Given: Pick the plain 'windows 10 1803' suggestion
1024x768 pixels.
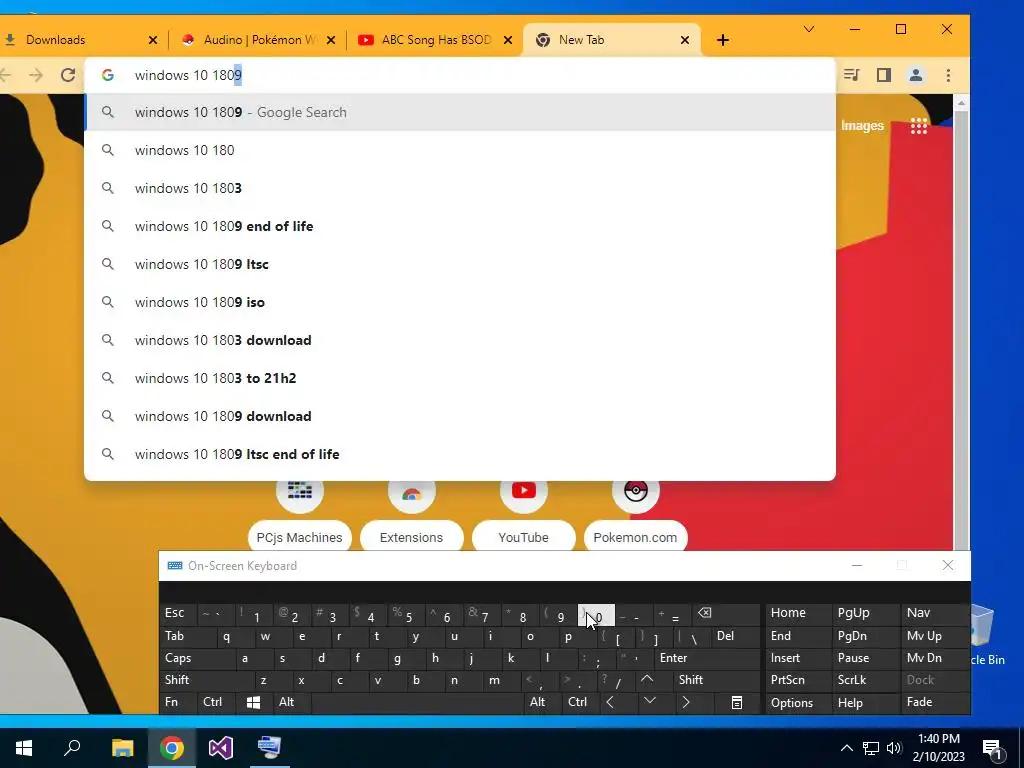Looking at the screenshot, I should click(x=460, y=188).
